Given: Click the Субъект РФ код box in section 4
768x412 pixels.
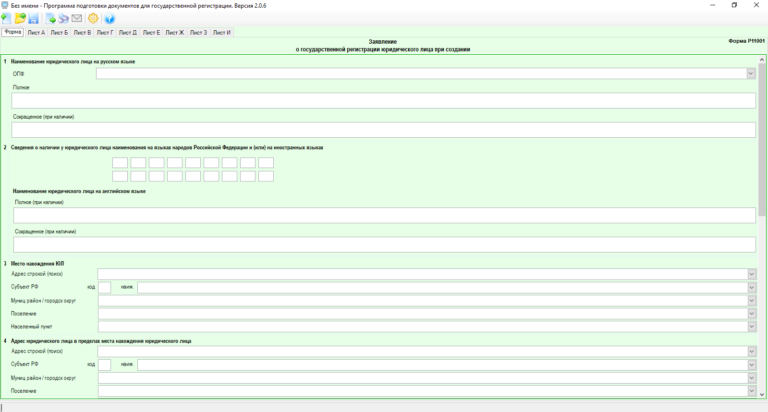Looking at the screenshot, I should (104, 365).
